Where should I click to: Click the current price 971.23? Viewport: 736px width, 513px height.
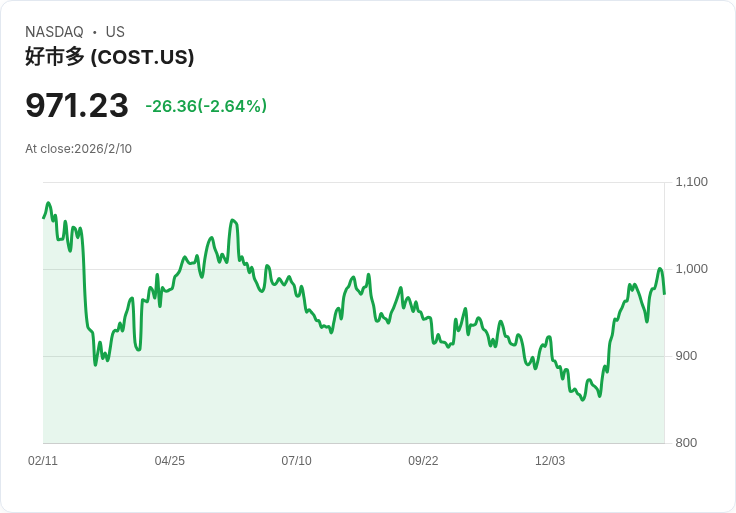tap(77, 105)
